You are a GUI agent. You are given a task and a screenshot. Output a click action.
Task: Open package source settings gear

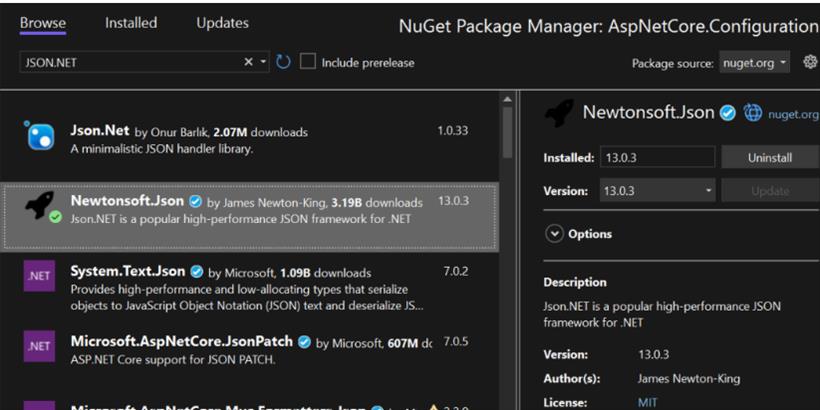810,62
